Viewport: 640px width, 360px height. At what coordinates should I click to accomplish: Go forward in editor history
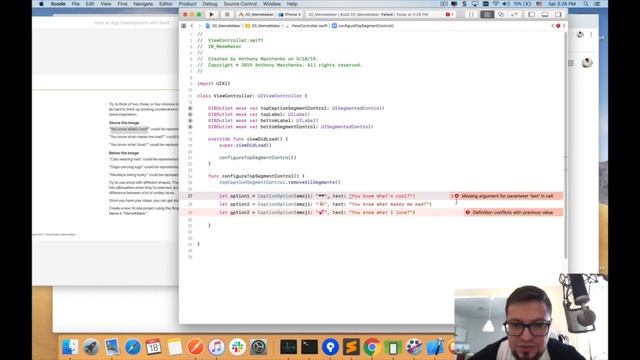pyautogui.click(x=200, y=26)
